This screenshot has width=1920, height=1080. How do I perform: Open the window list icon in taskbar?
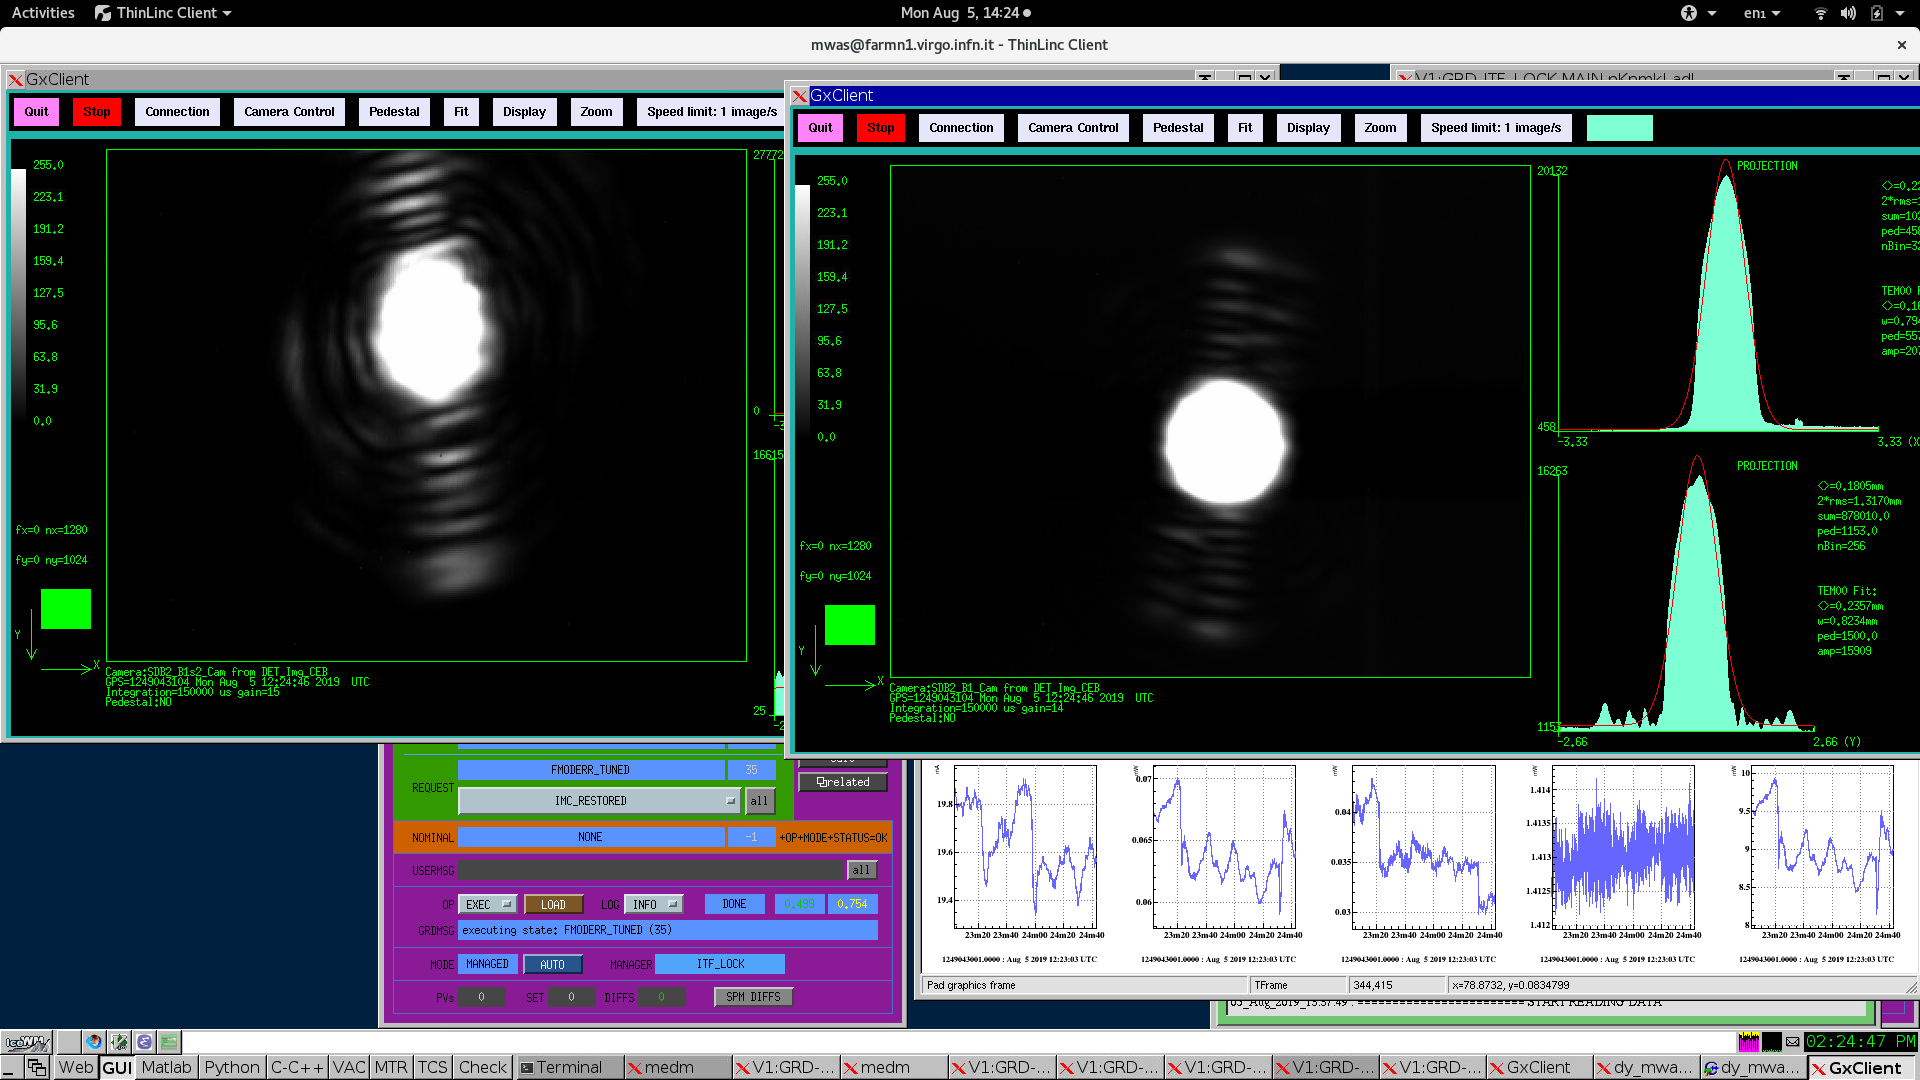[37, 1068]
